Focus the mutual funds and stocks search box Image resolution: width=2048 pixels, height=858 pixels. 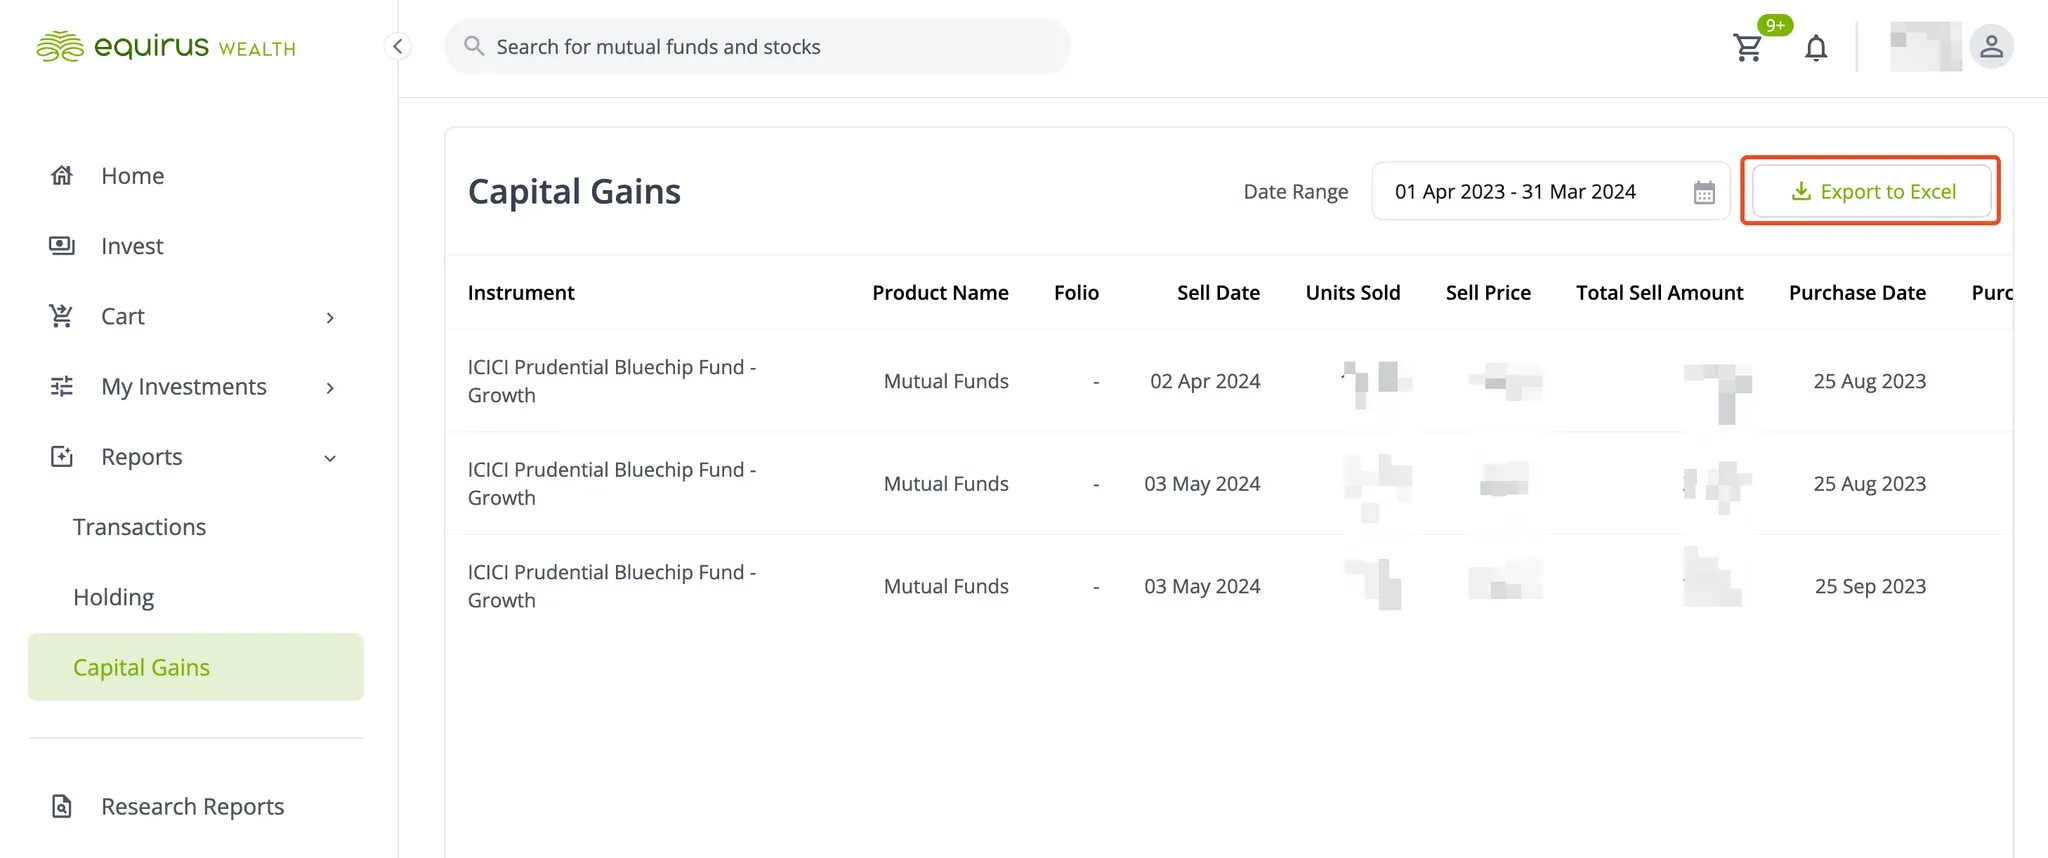(x=757, y=46)
